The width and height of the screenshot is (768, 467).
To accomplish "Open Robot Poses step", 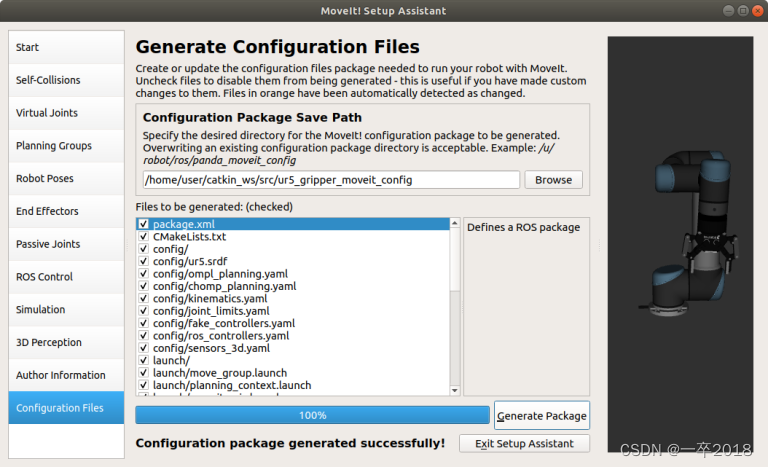I will (66, 178).
